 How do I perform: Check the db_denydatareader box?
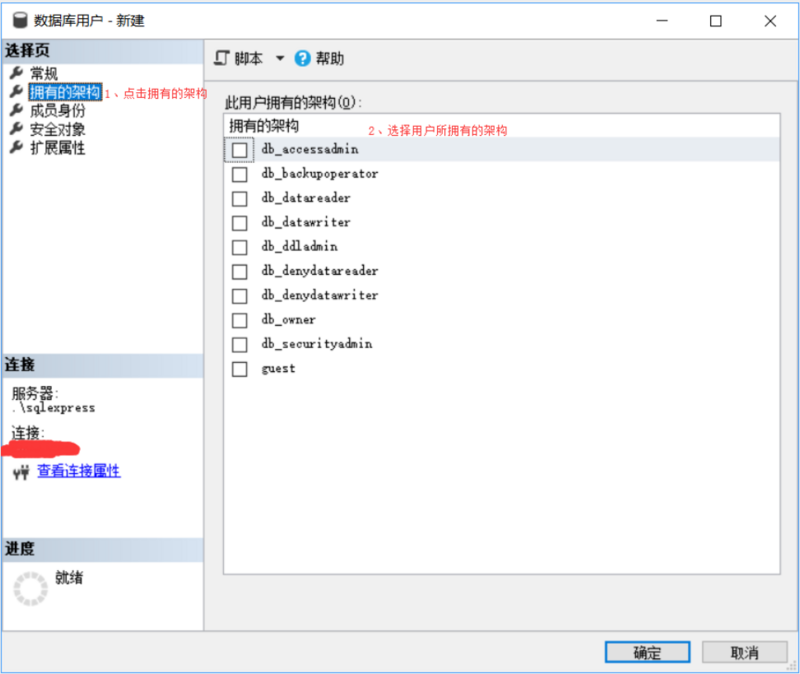pos(239,271)
